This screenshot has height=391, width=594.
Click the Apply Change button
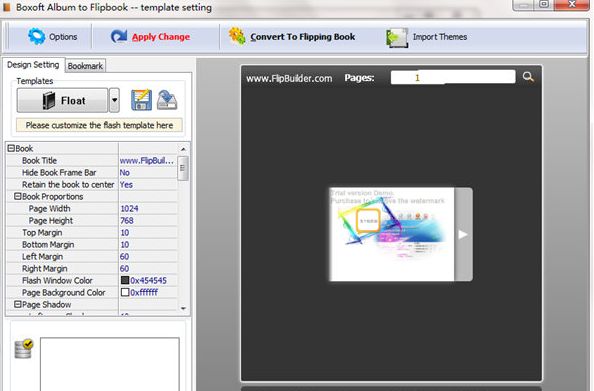point(150,37)
